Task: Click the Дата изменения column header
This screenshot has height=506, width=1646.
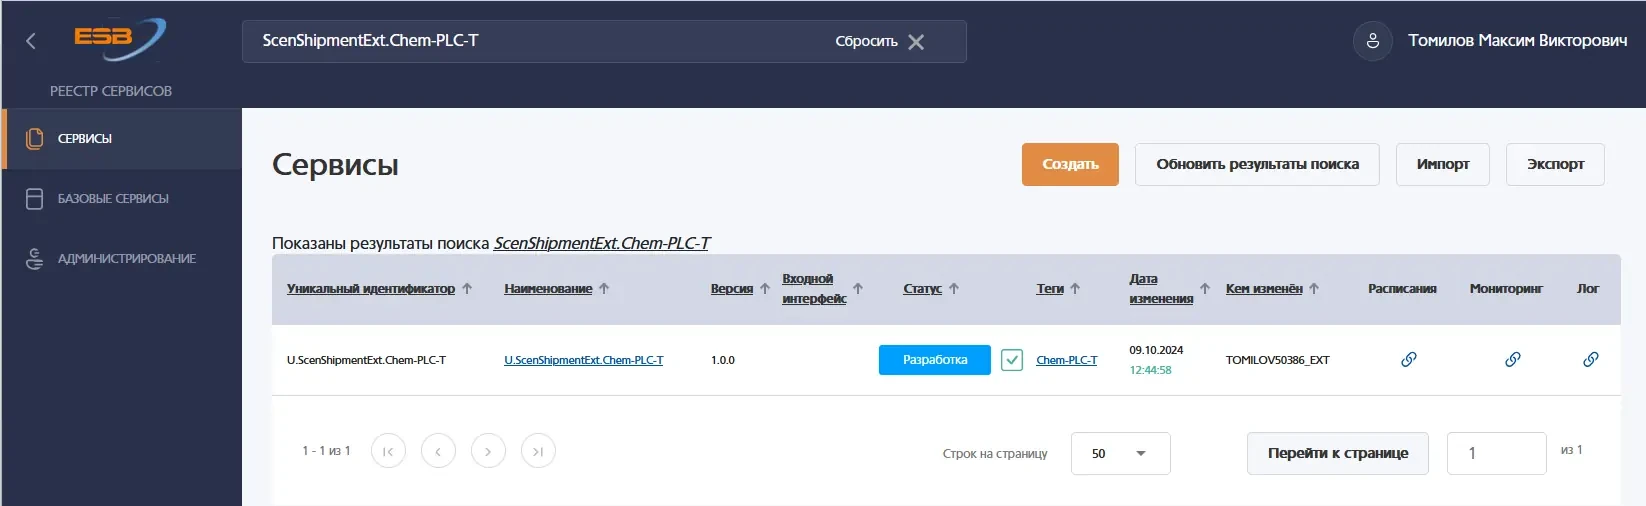Action: (x=1161, y=288)
